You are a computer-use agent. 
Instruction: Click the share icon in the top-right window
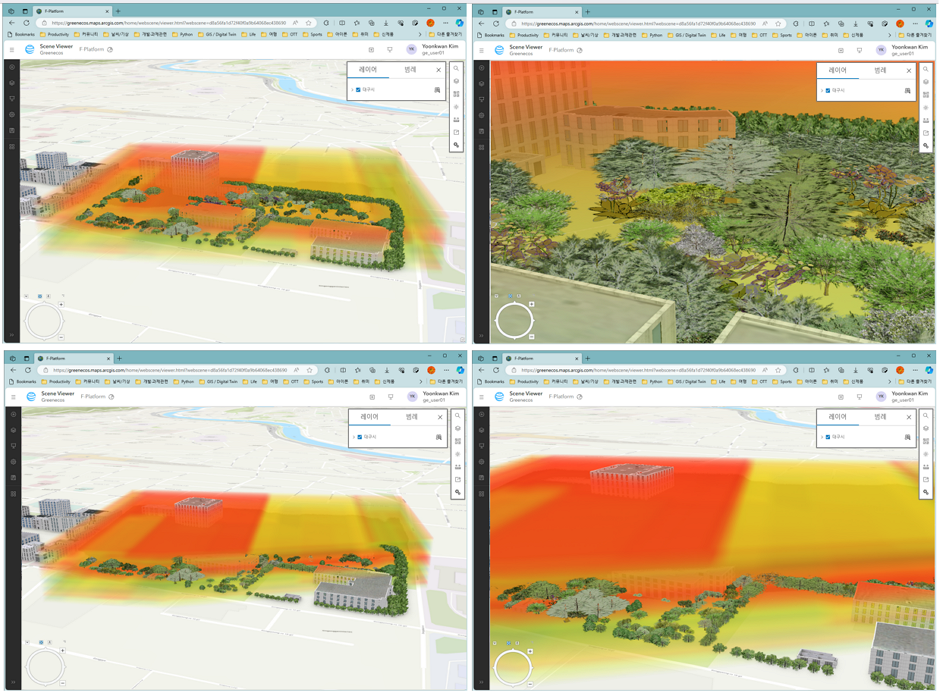coord(926,133)
